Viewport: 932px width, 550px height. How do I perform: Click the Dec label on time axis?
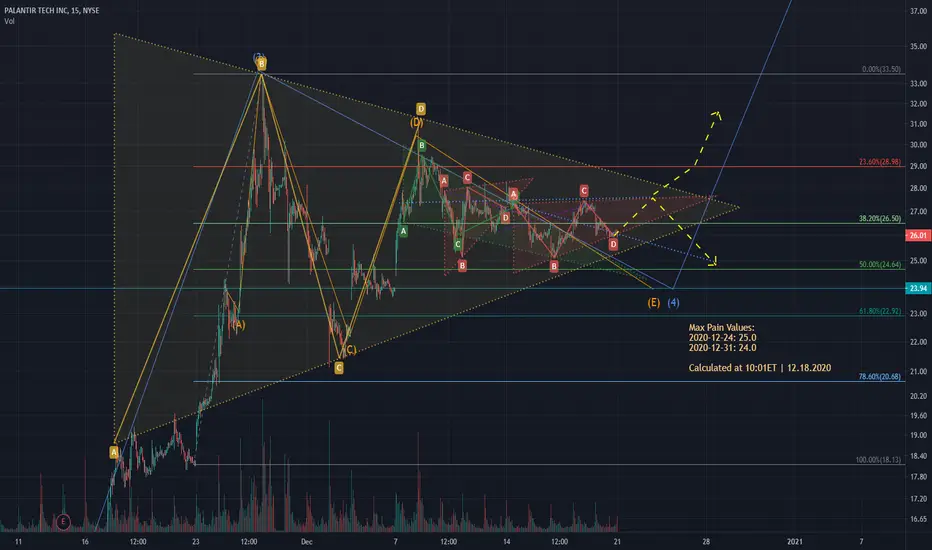pos(307,542)
